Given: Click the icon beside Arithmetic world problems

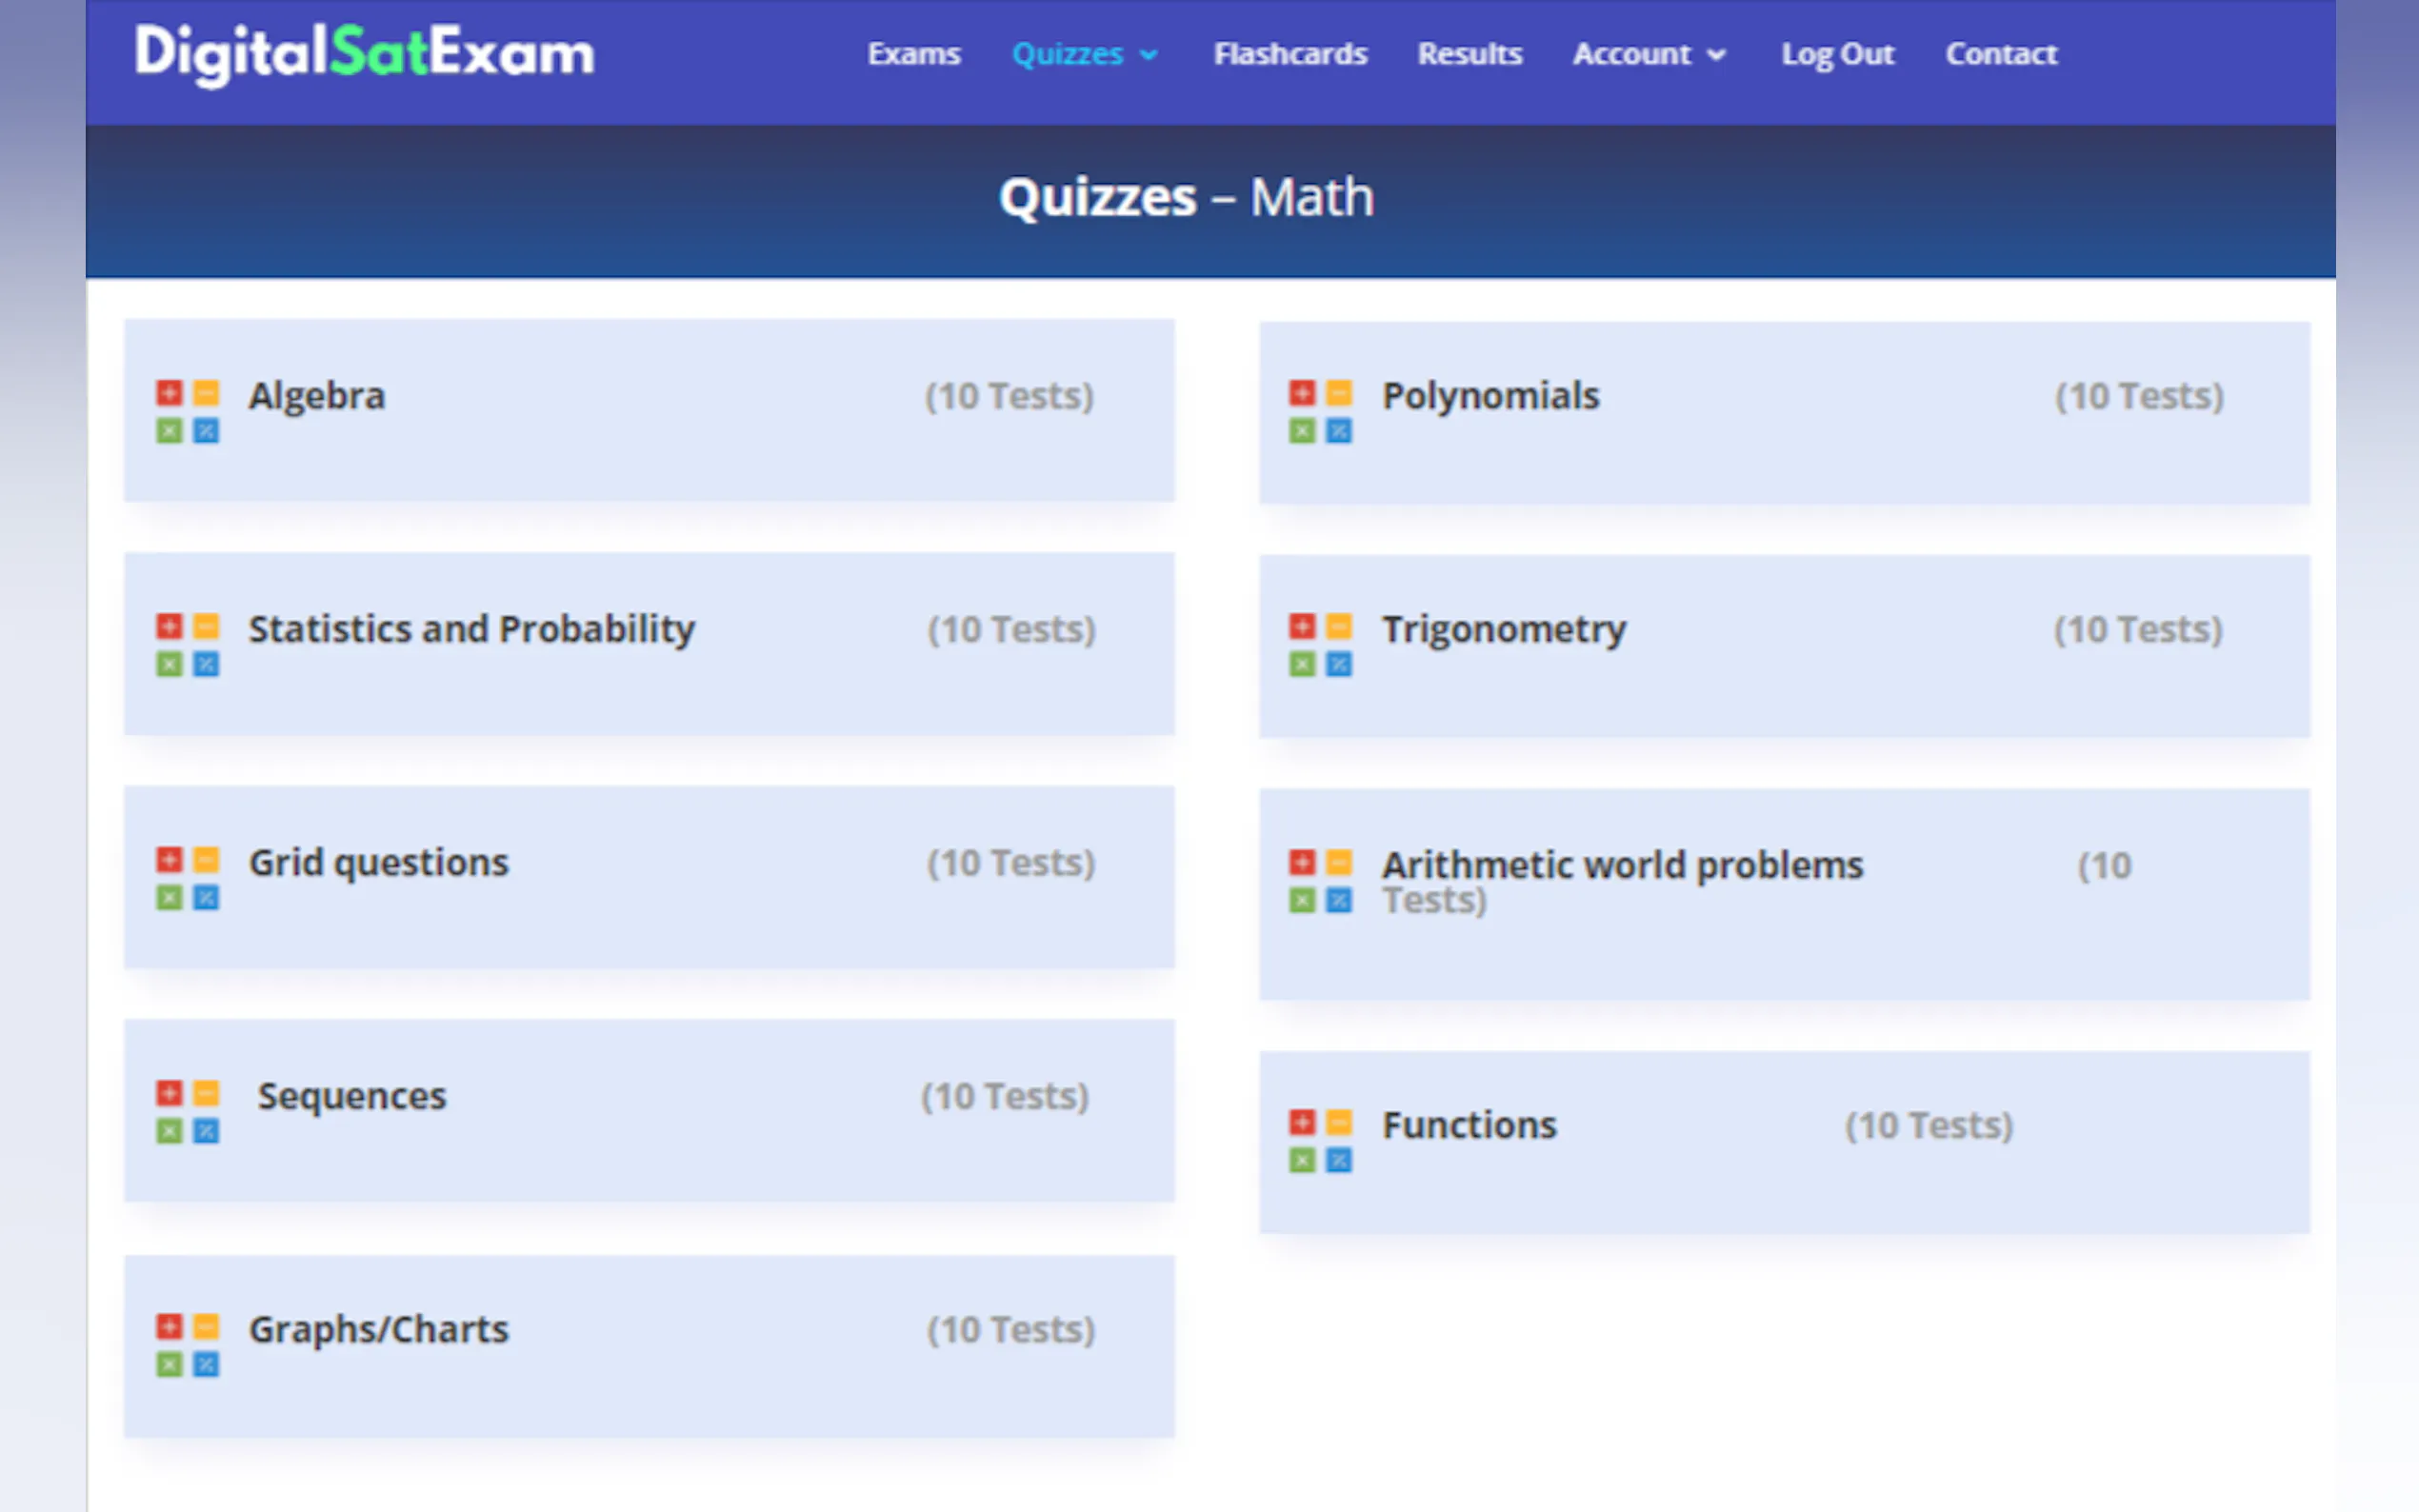Looking at the screenshot, I should (x=1320, y=881).
